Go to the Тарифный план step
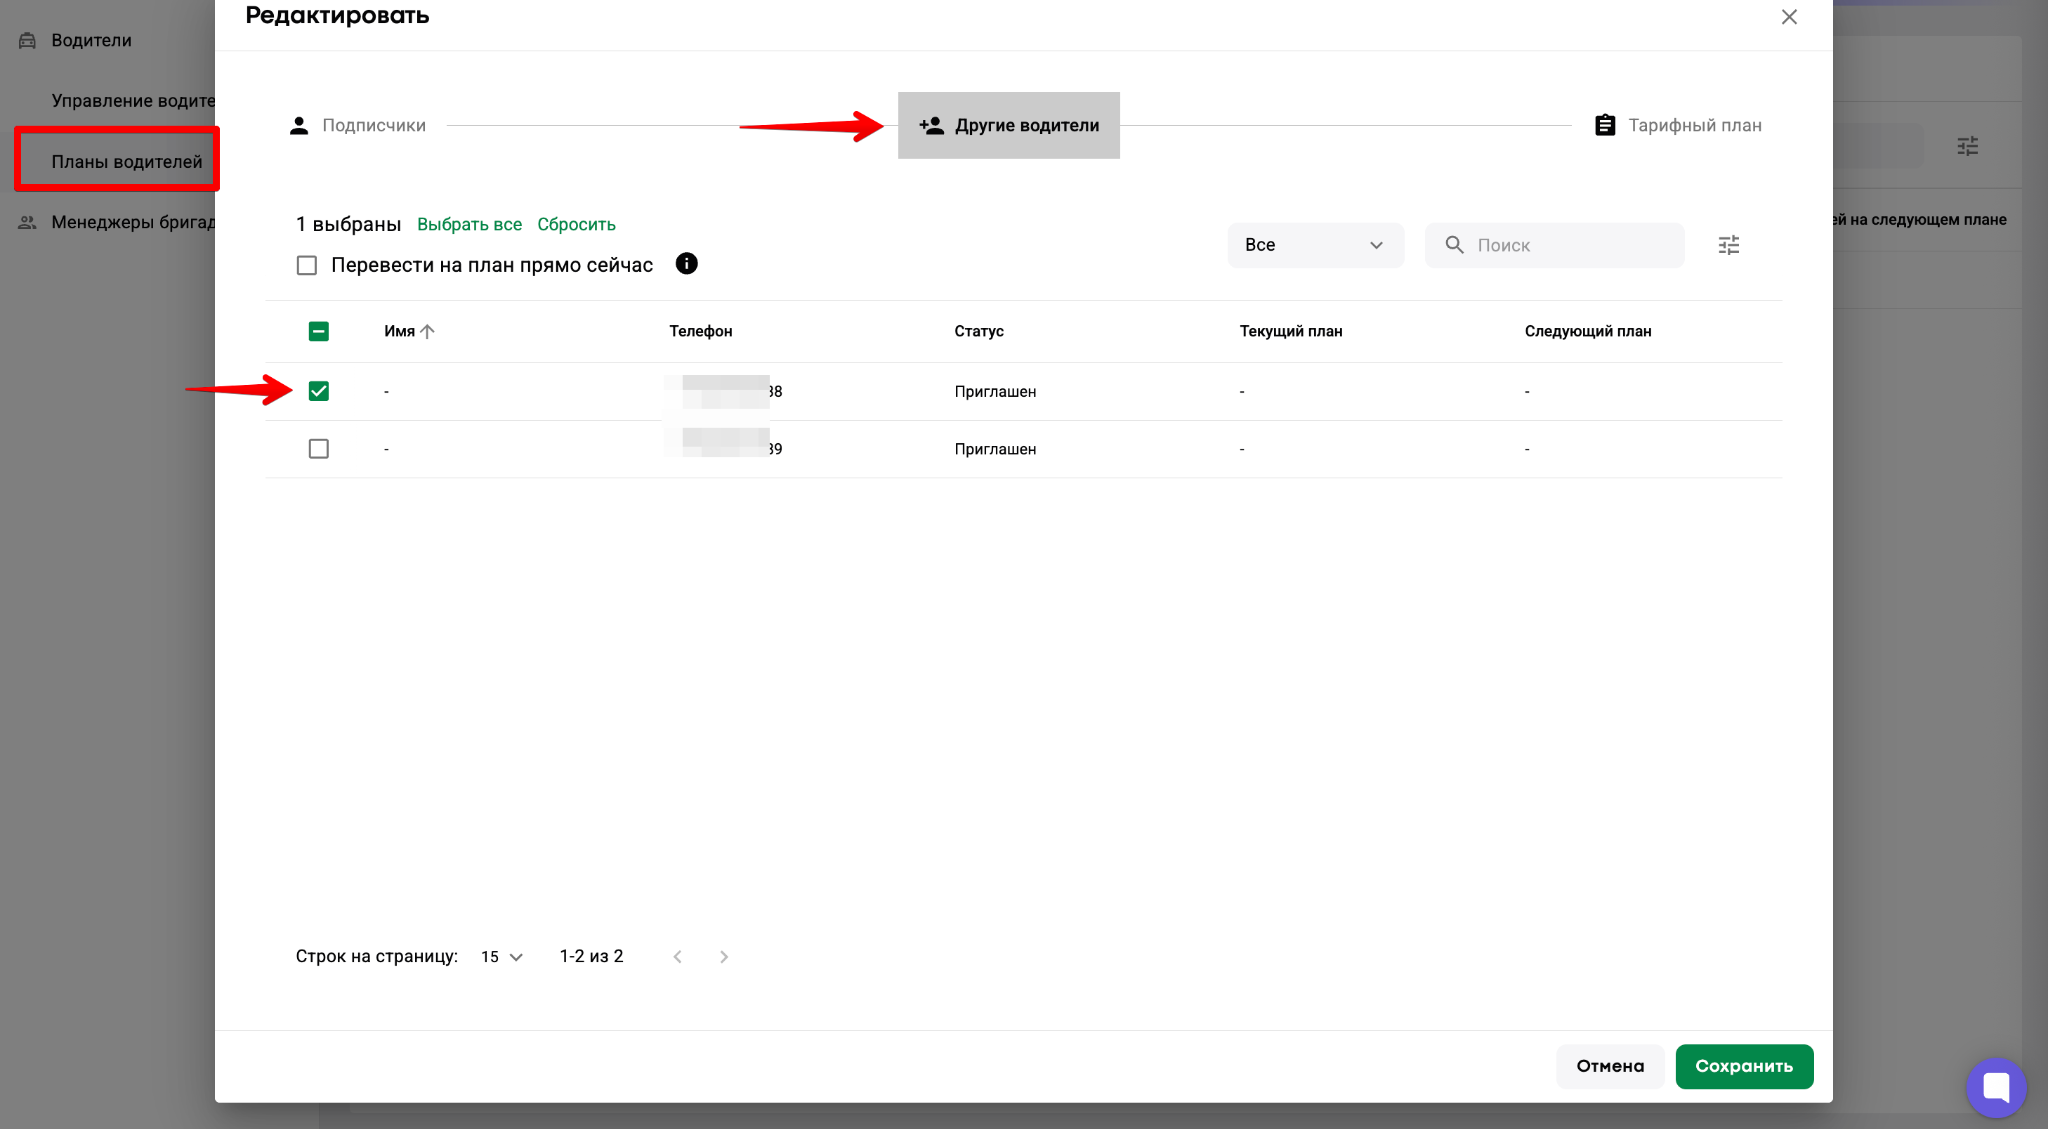The width and height of the screenshot is (2048, 1129). click(1678, 125)
